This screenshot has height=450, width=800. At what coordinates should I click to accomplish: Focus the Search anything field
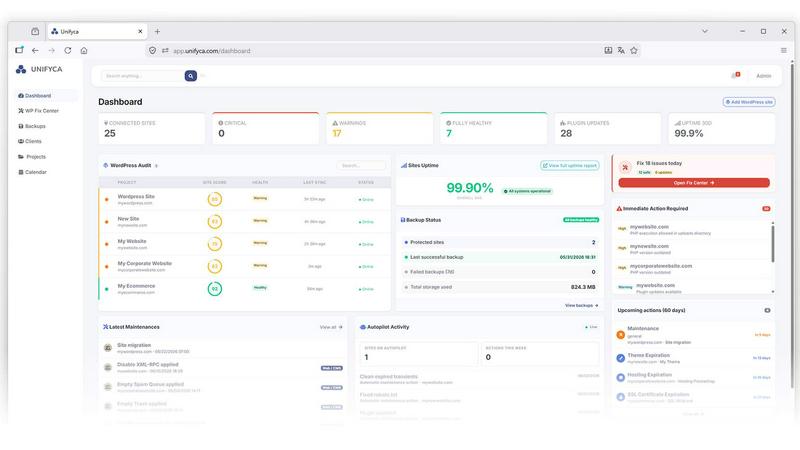(x=143, y=76)
